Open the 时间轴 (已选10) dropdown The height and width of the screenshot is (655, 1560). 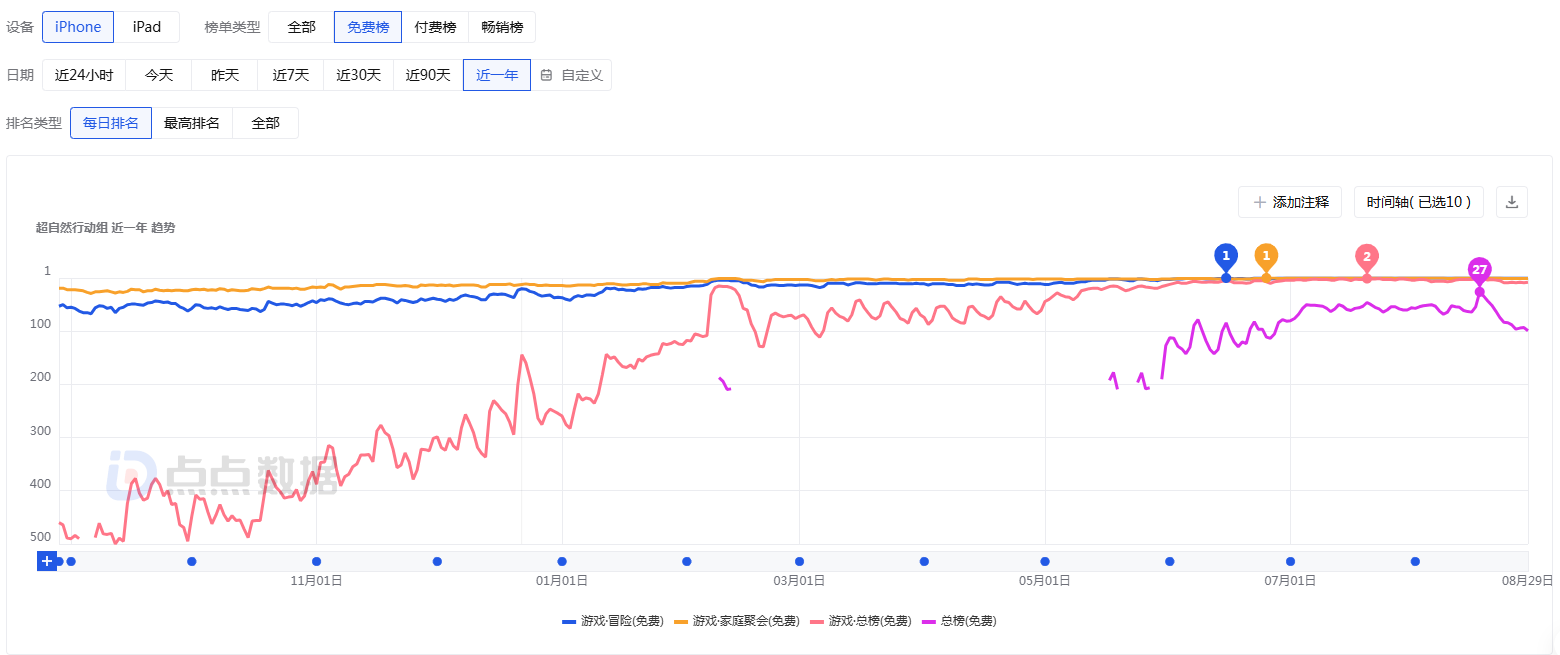click(1418, 202)
